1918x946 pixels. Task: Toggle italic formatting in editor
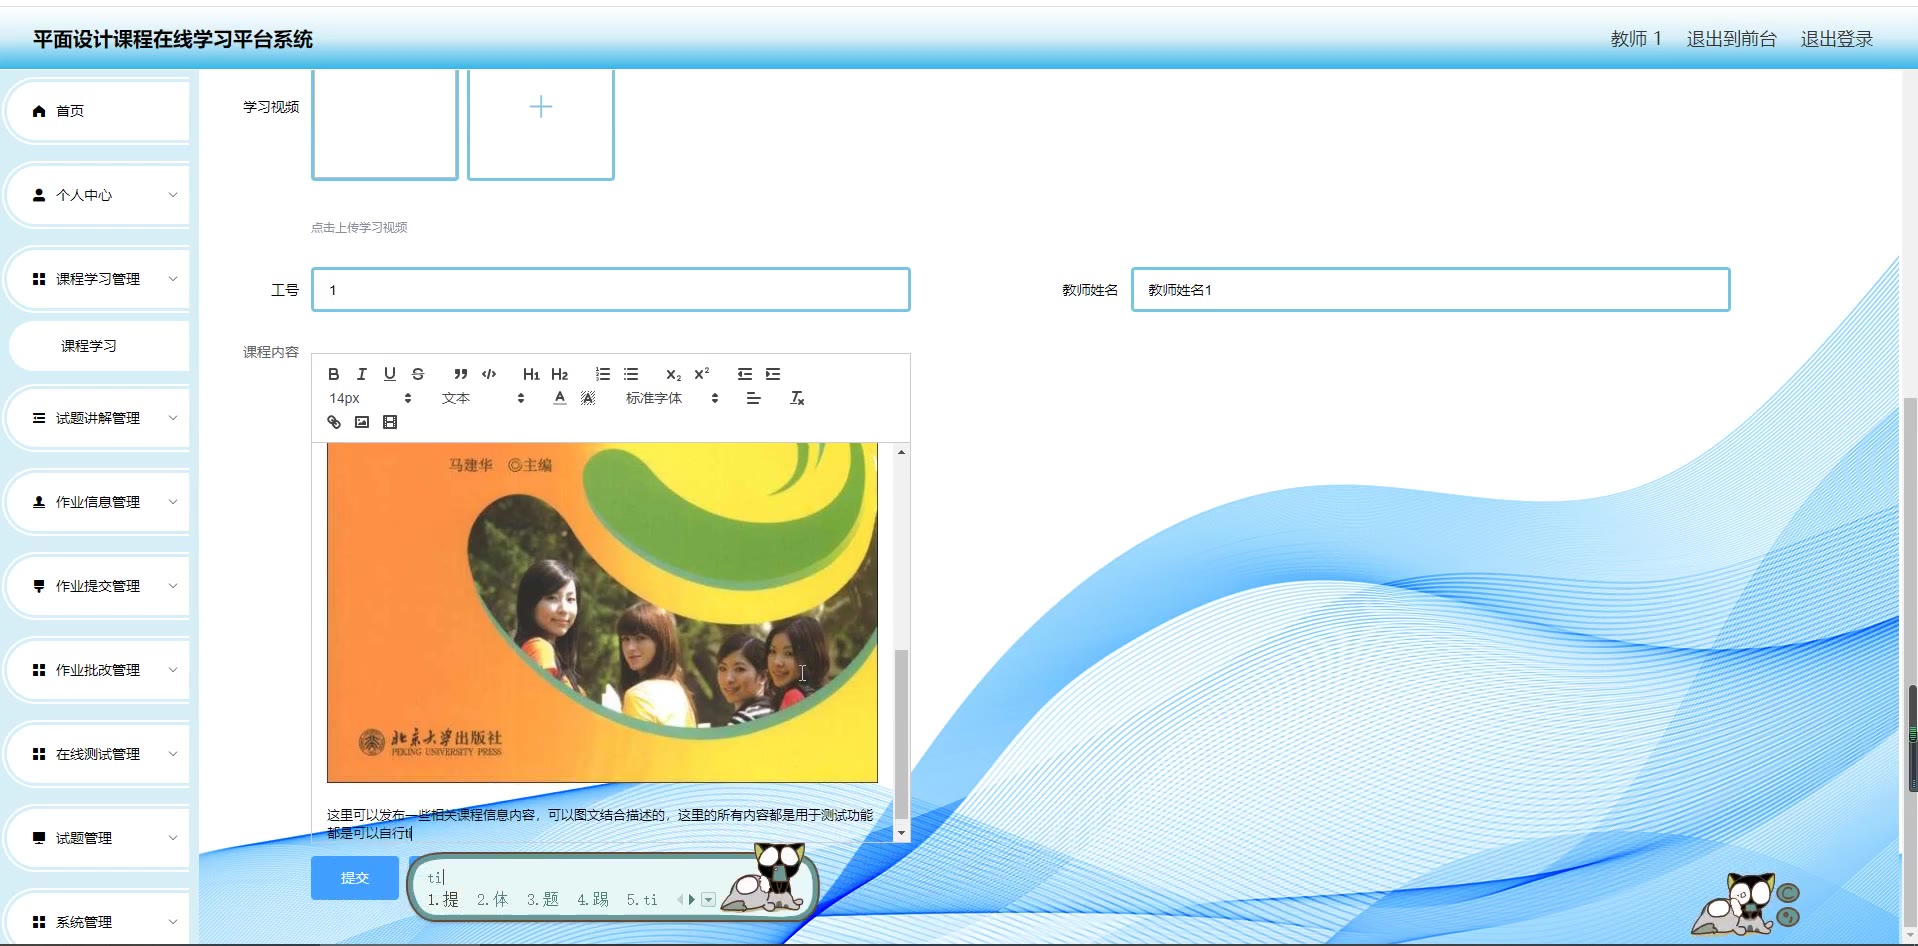click(361, 374)
